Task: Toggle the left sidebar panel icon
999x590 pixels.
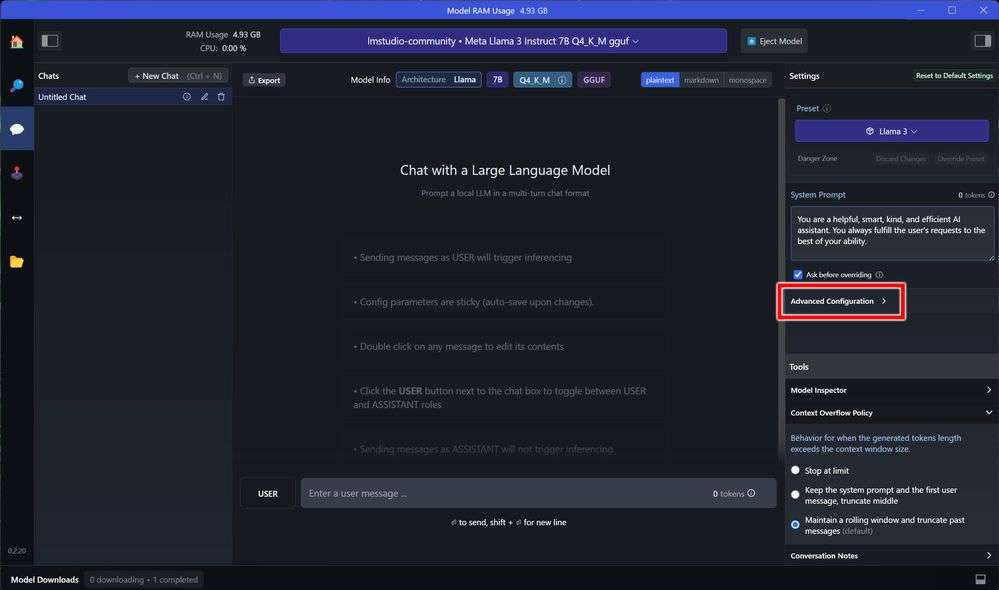Action: coord(50,41)
